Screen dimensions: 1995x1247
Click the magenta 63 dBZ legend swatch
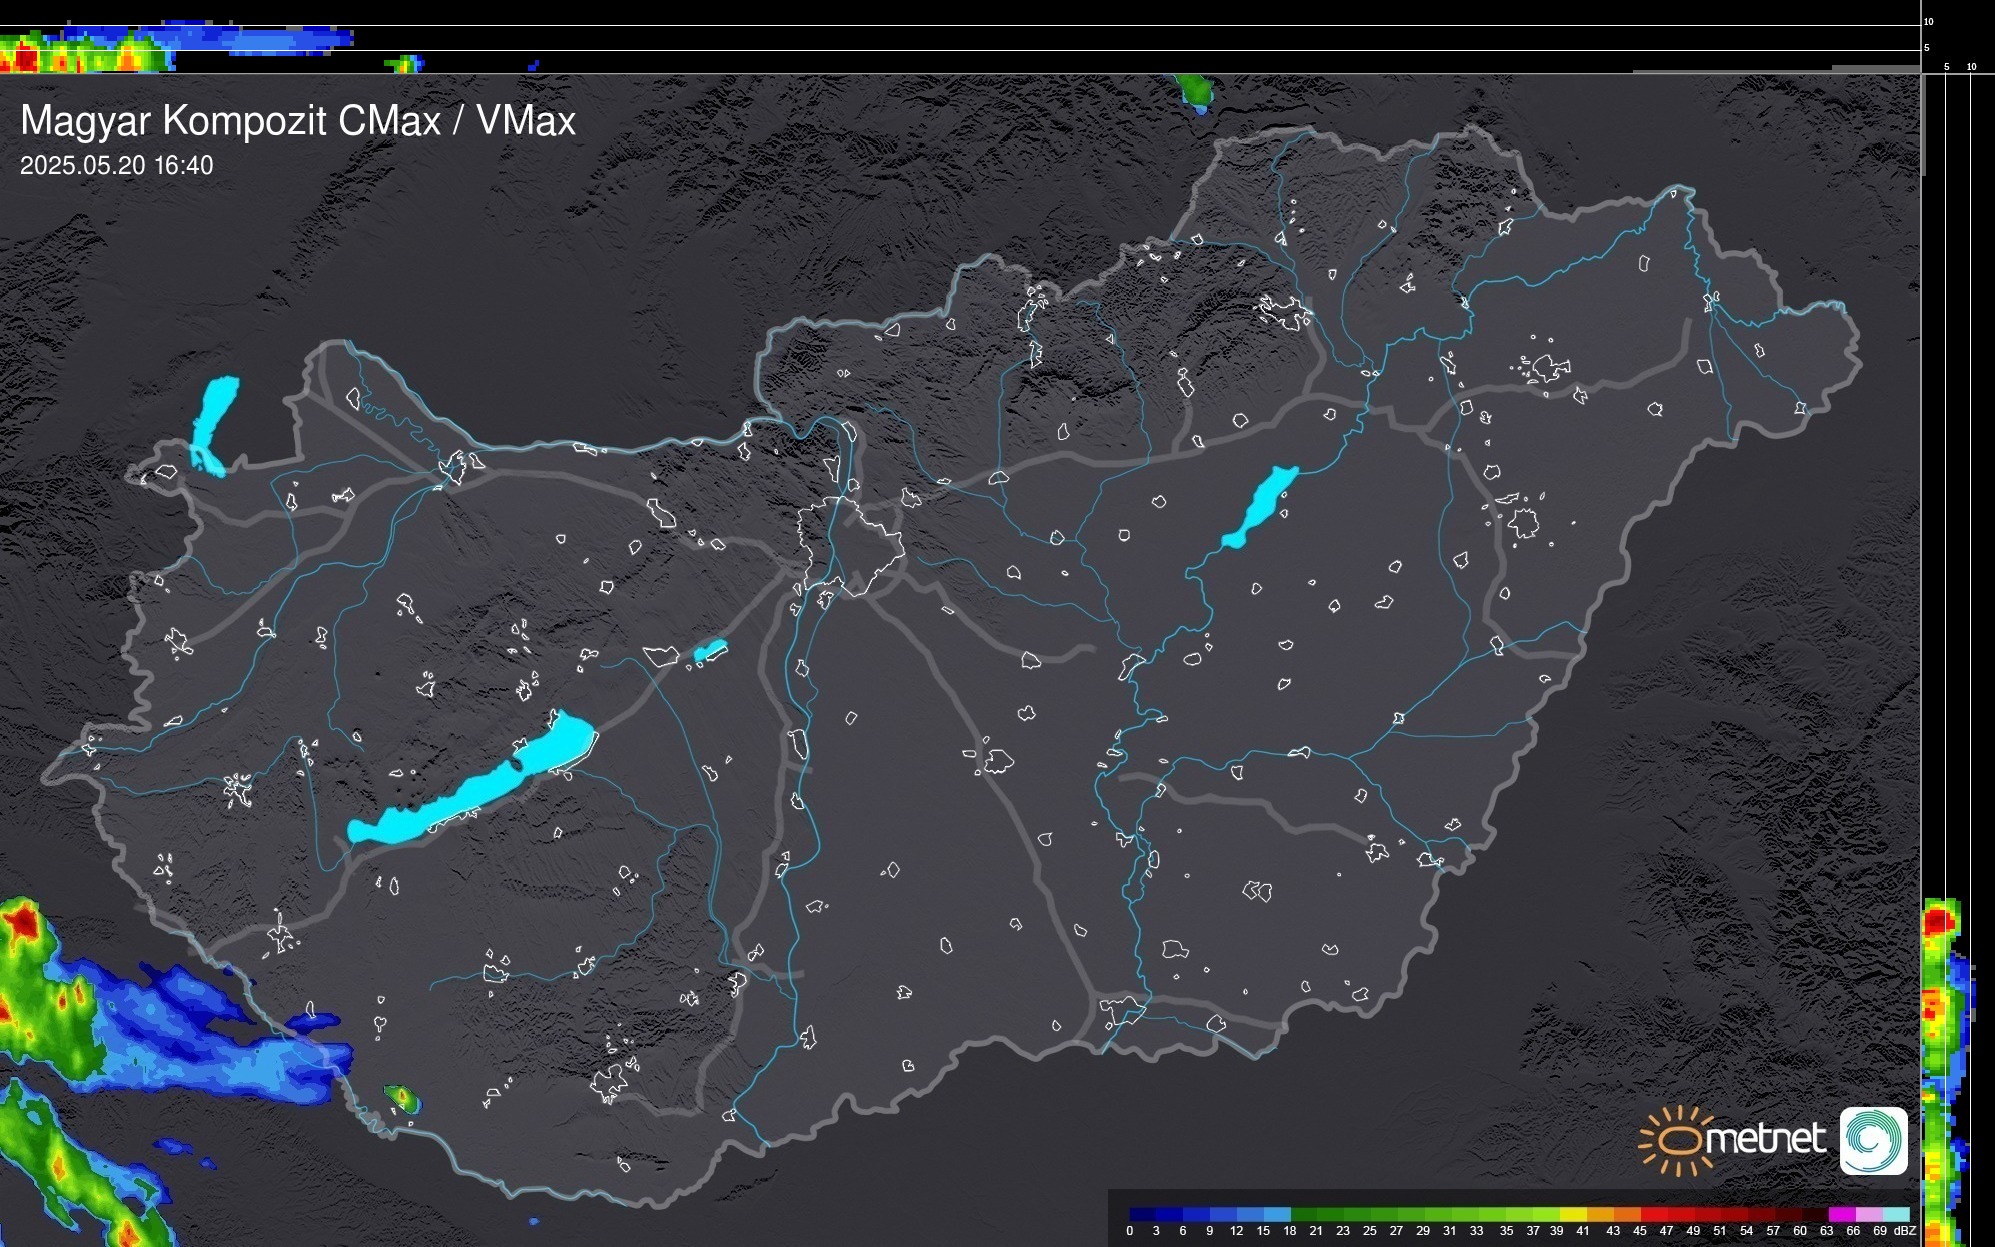(1840, 1214)
